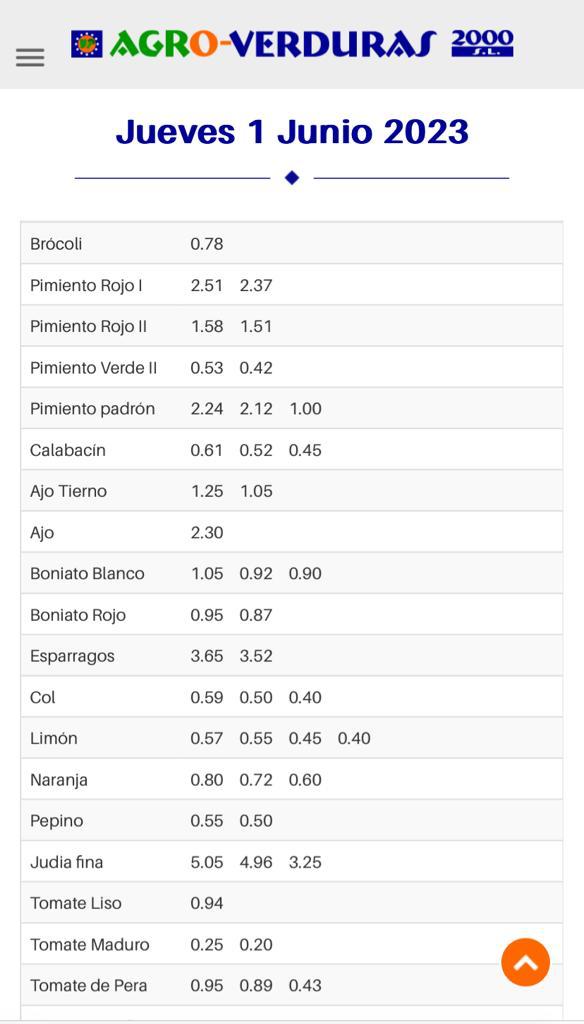Click the Jueves 1 Junio 2023 heading
Viewport: 584px width, 1024px height.
click(x=292, y=131)
